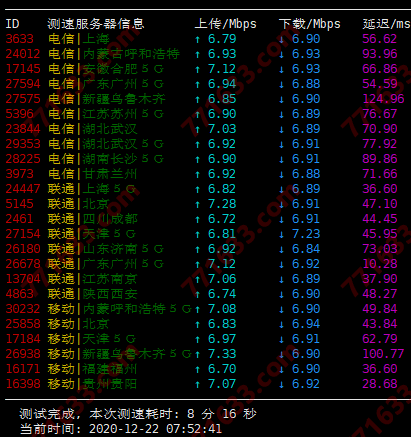Click the ID column header
Image resolution: width=411 pixels, height=437 pixels.
[x=13, y=24]
